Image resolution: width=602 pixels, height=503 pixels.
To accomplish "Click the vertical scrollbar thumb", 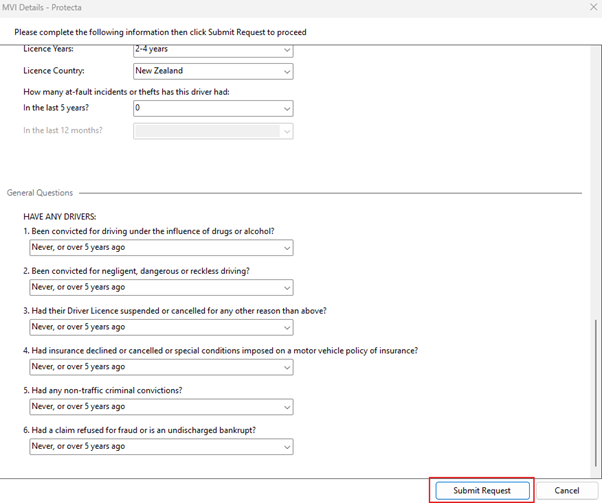I will (x=597, y=395).
